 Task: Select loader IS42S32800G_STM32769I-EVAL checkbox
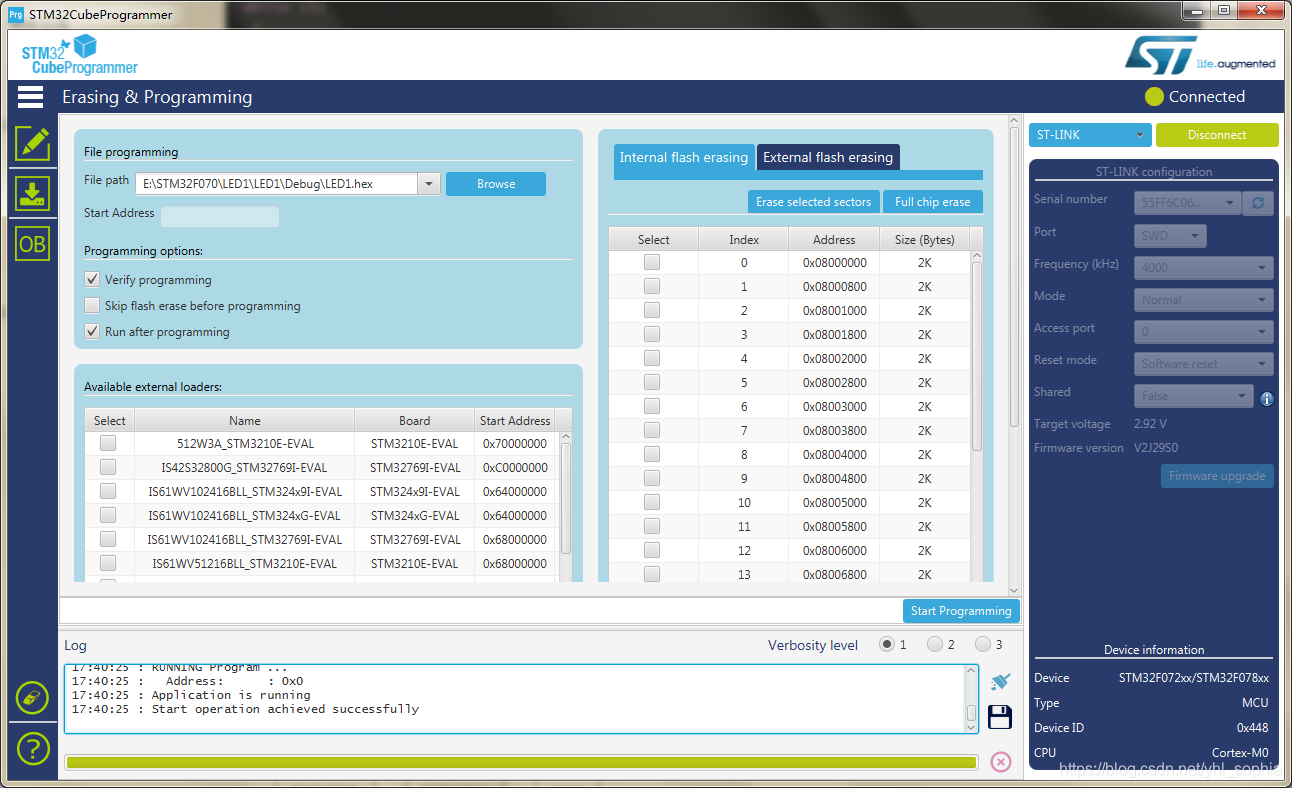[x=108, y=466]
